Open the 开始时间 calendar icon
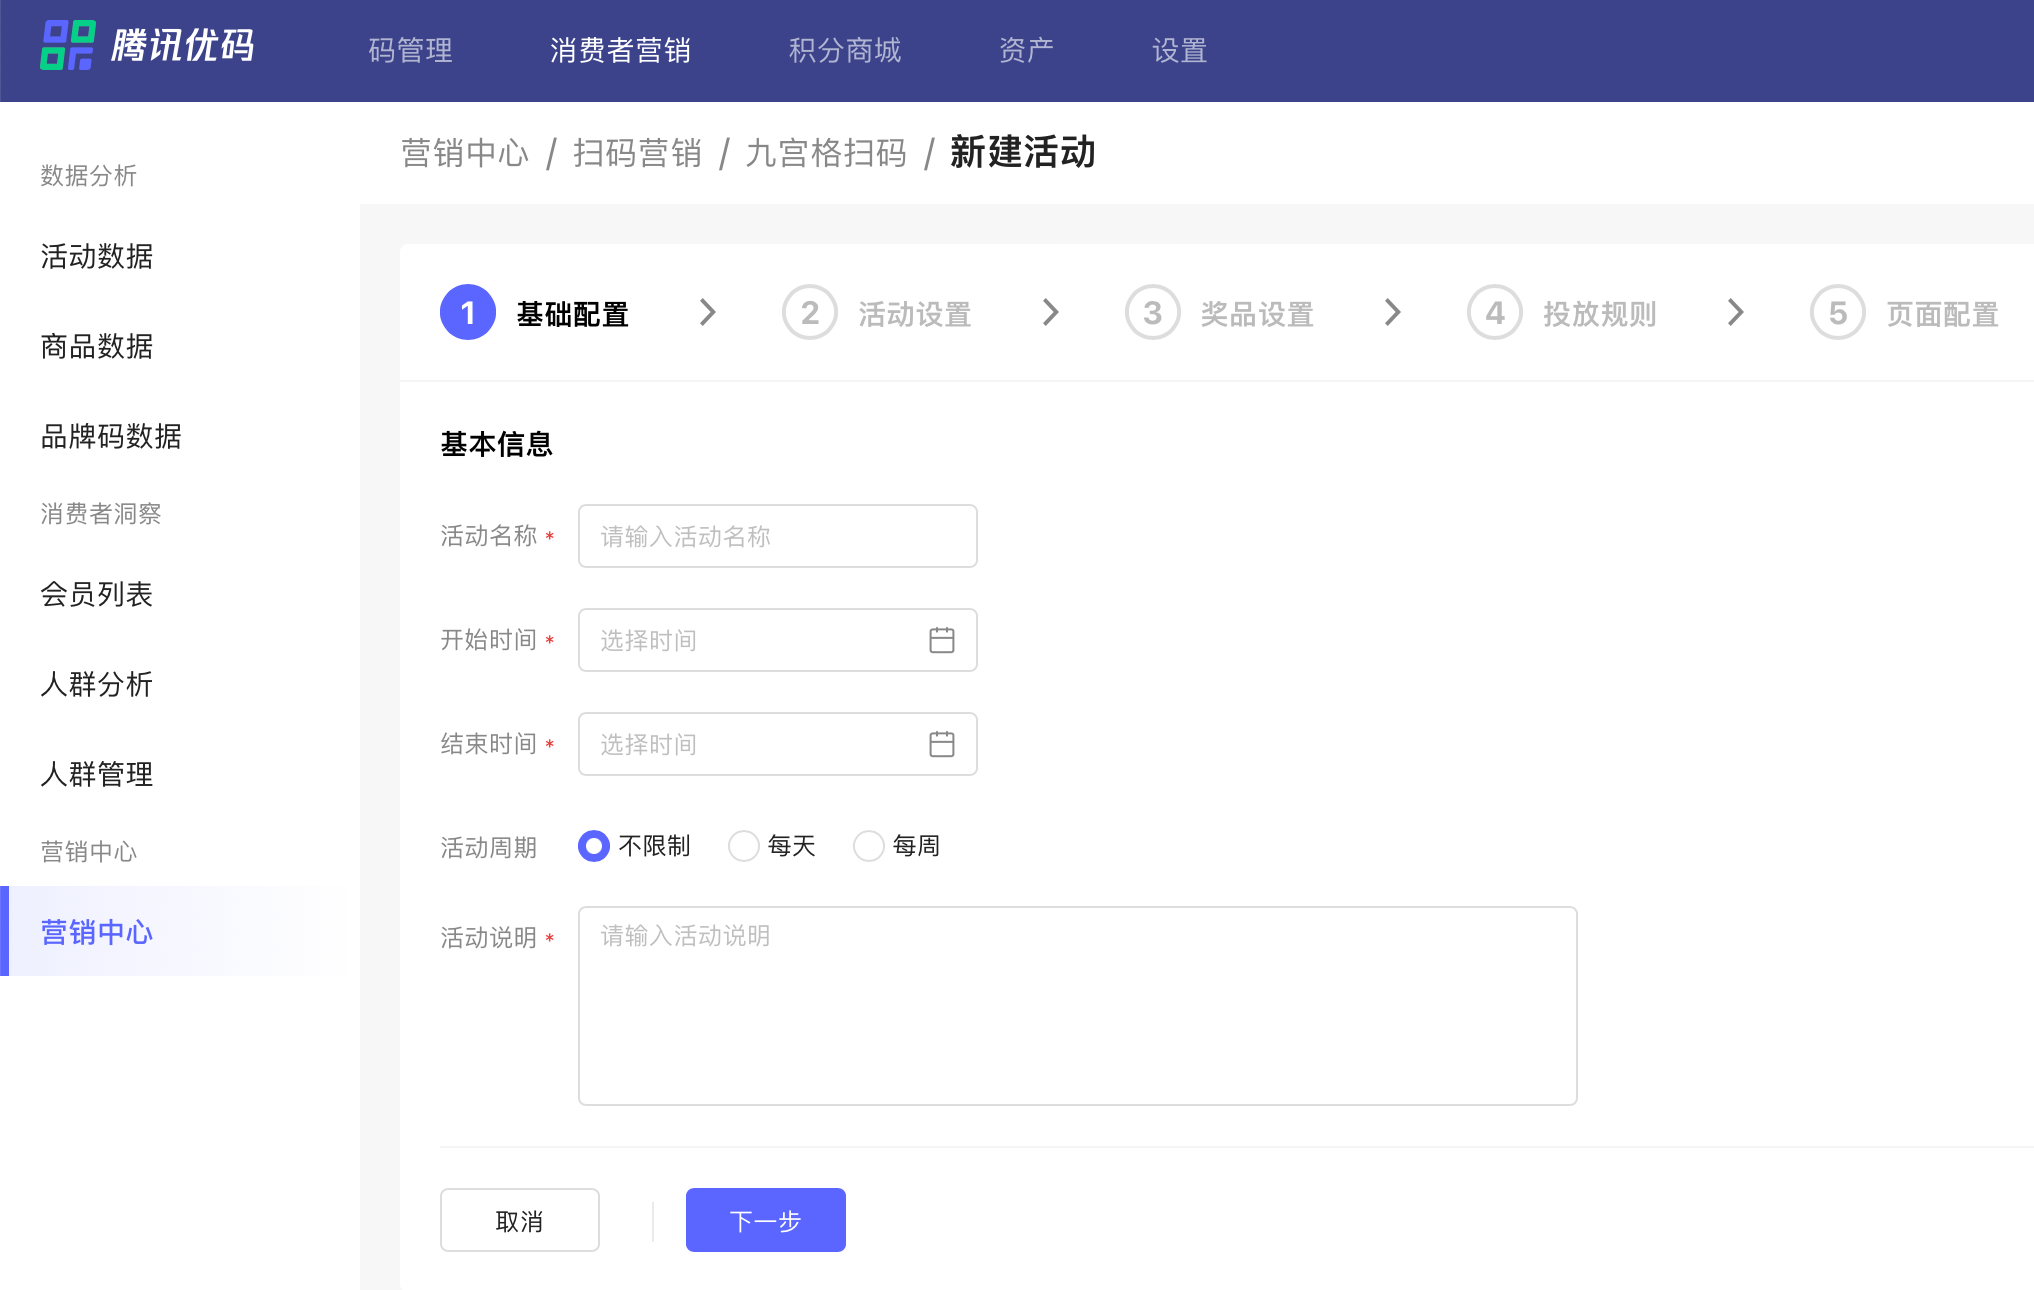This screenshot has height=1290, width=2034. [941, 640]
